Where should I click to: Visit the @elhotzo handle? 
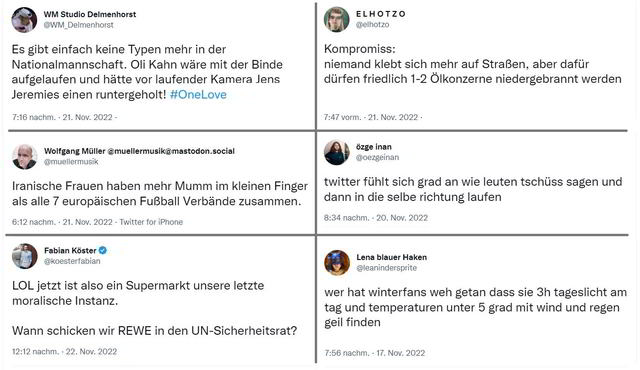tap(372, 24)
